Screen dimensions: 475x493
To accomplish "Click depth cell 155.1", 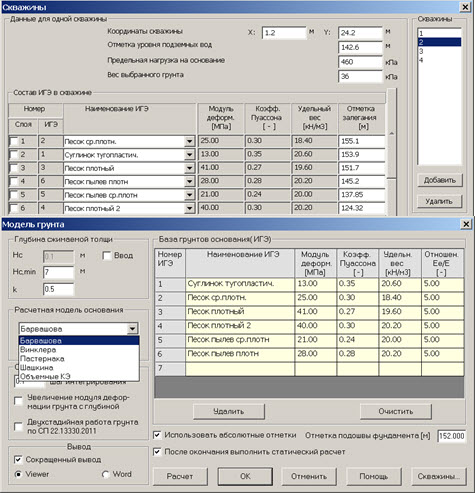I will 362,141.
